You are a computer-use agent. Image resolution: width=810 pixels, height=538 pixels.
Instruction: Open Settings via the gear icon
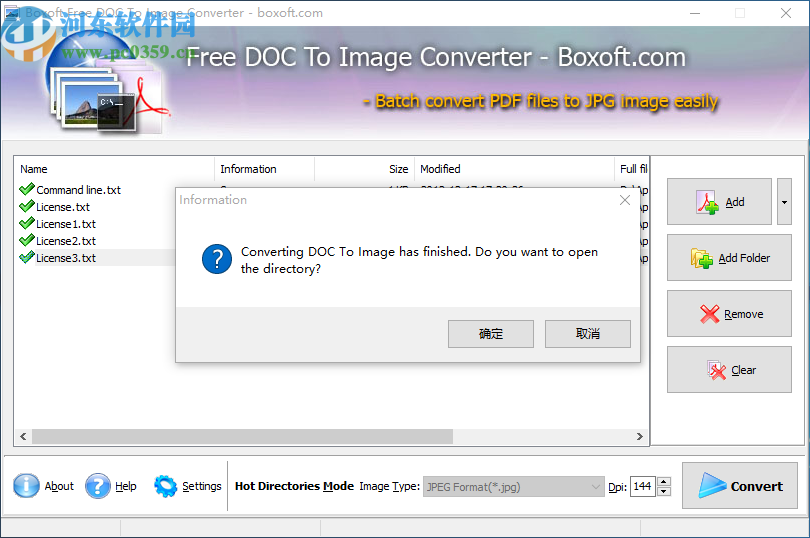click(x=165, y=486)
